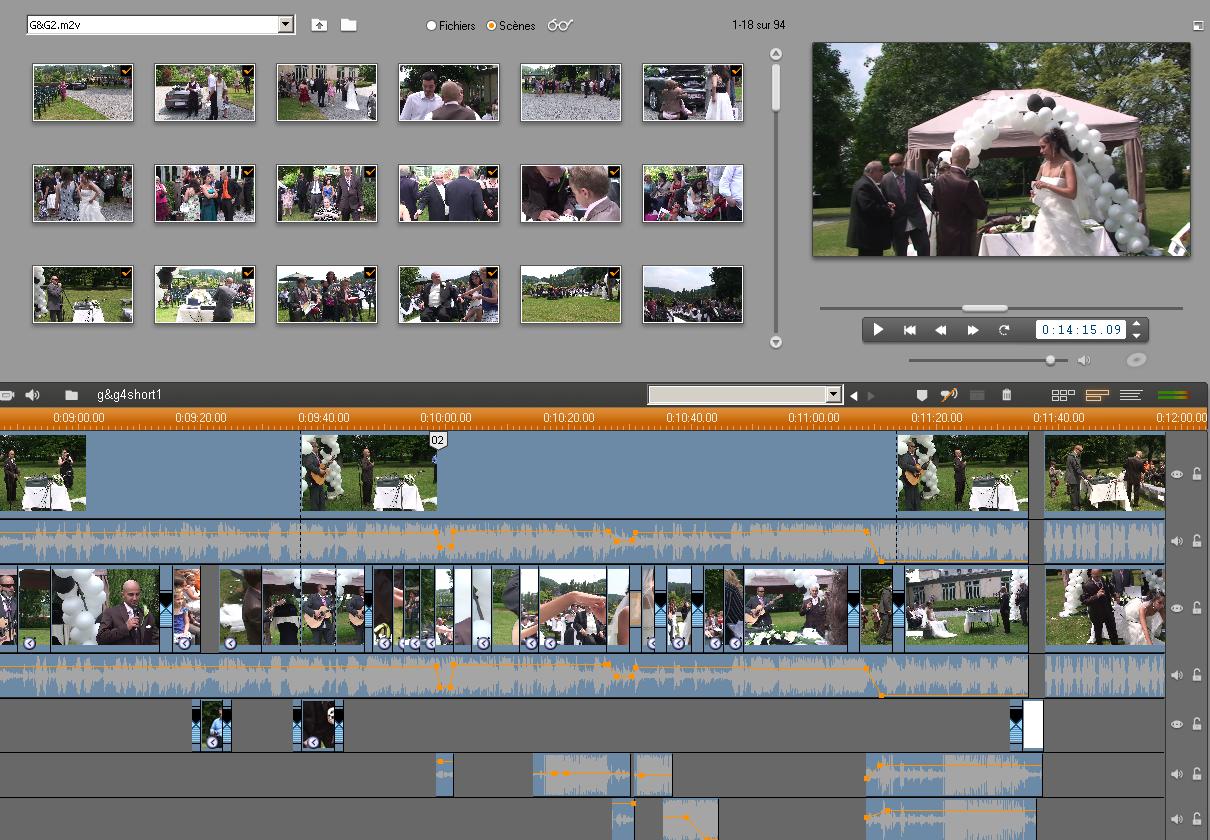Lock the third video overlay track
The width and height of the screenshot is (1210, 840).
coord(1197,725)
